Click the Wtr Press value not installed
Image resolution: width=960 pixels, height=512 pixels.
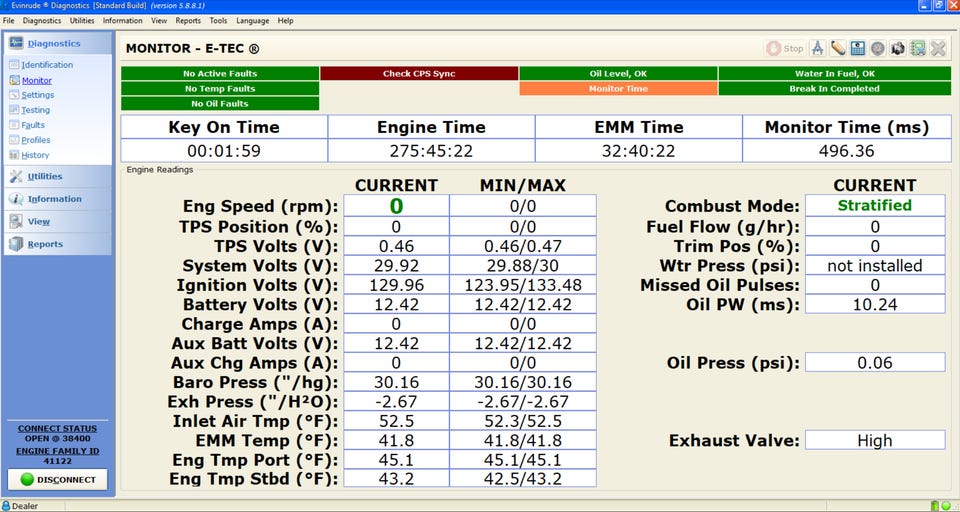pyautogui.click(x=875, y=266)
